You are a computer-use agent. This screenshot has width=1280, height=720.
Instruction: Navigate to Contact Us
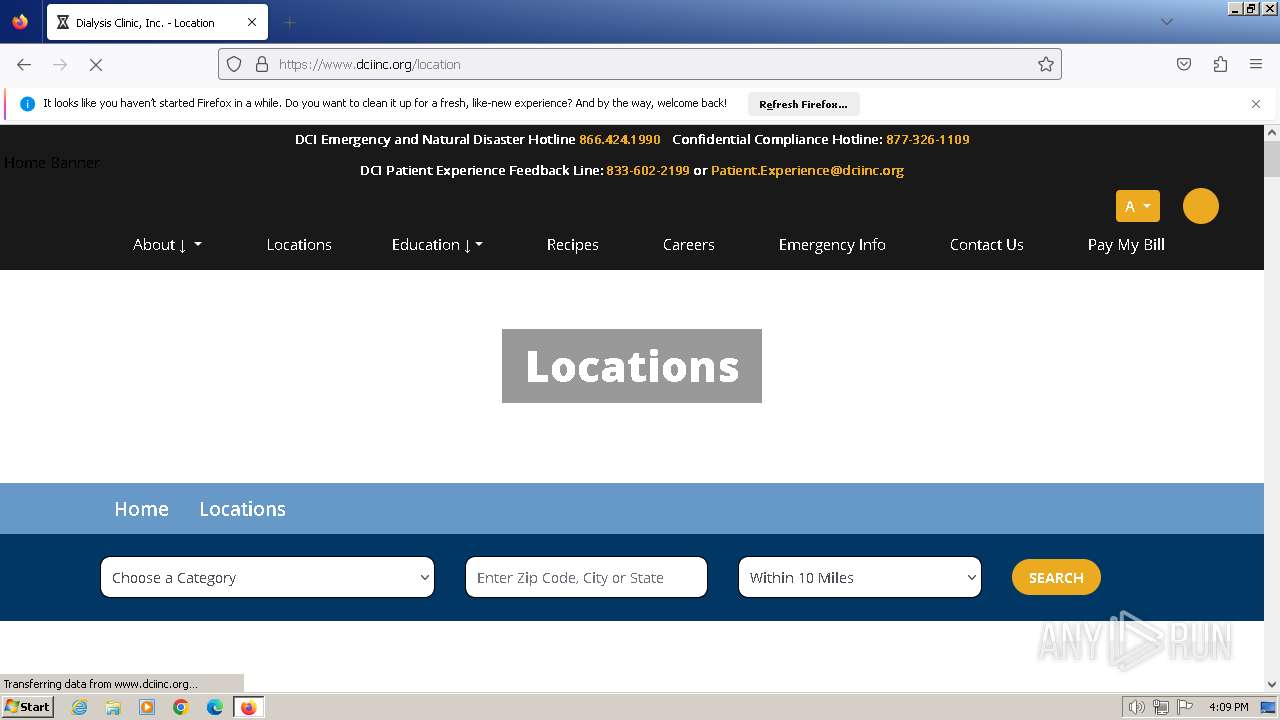pos(987,244)
